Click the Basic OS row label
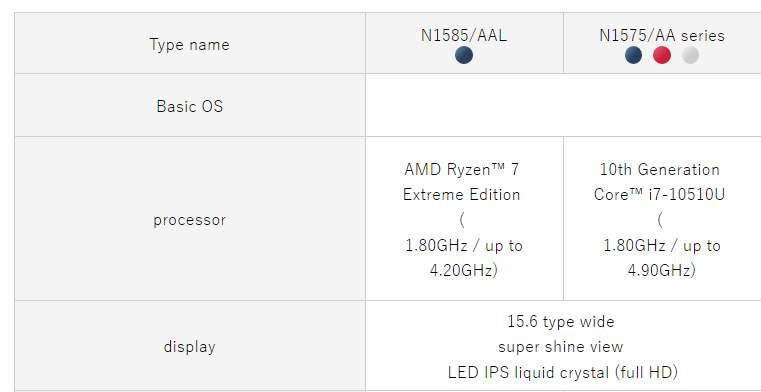The image size is (761, 392). click(189, 106)
